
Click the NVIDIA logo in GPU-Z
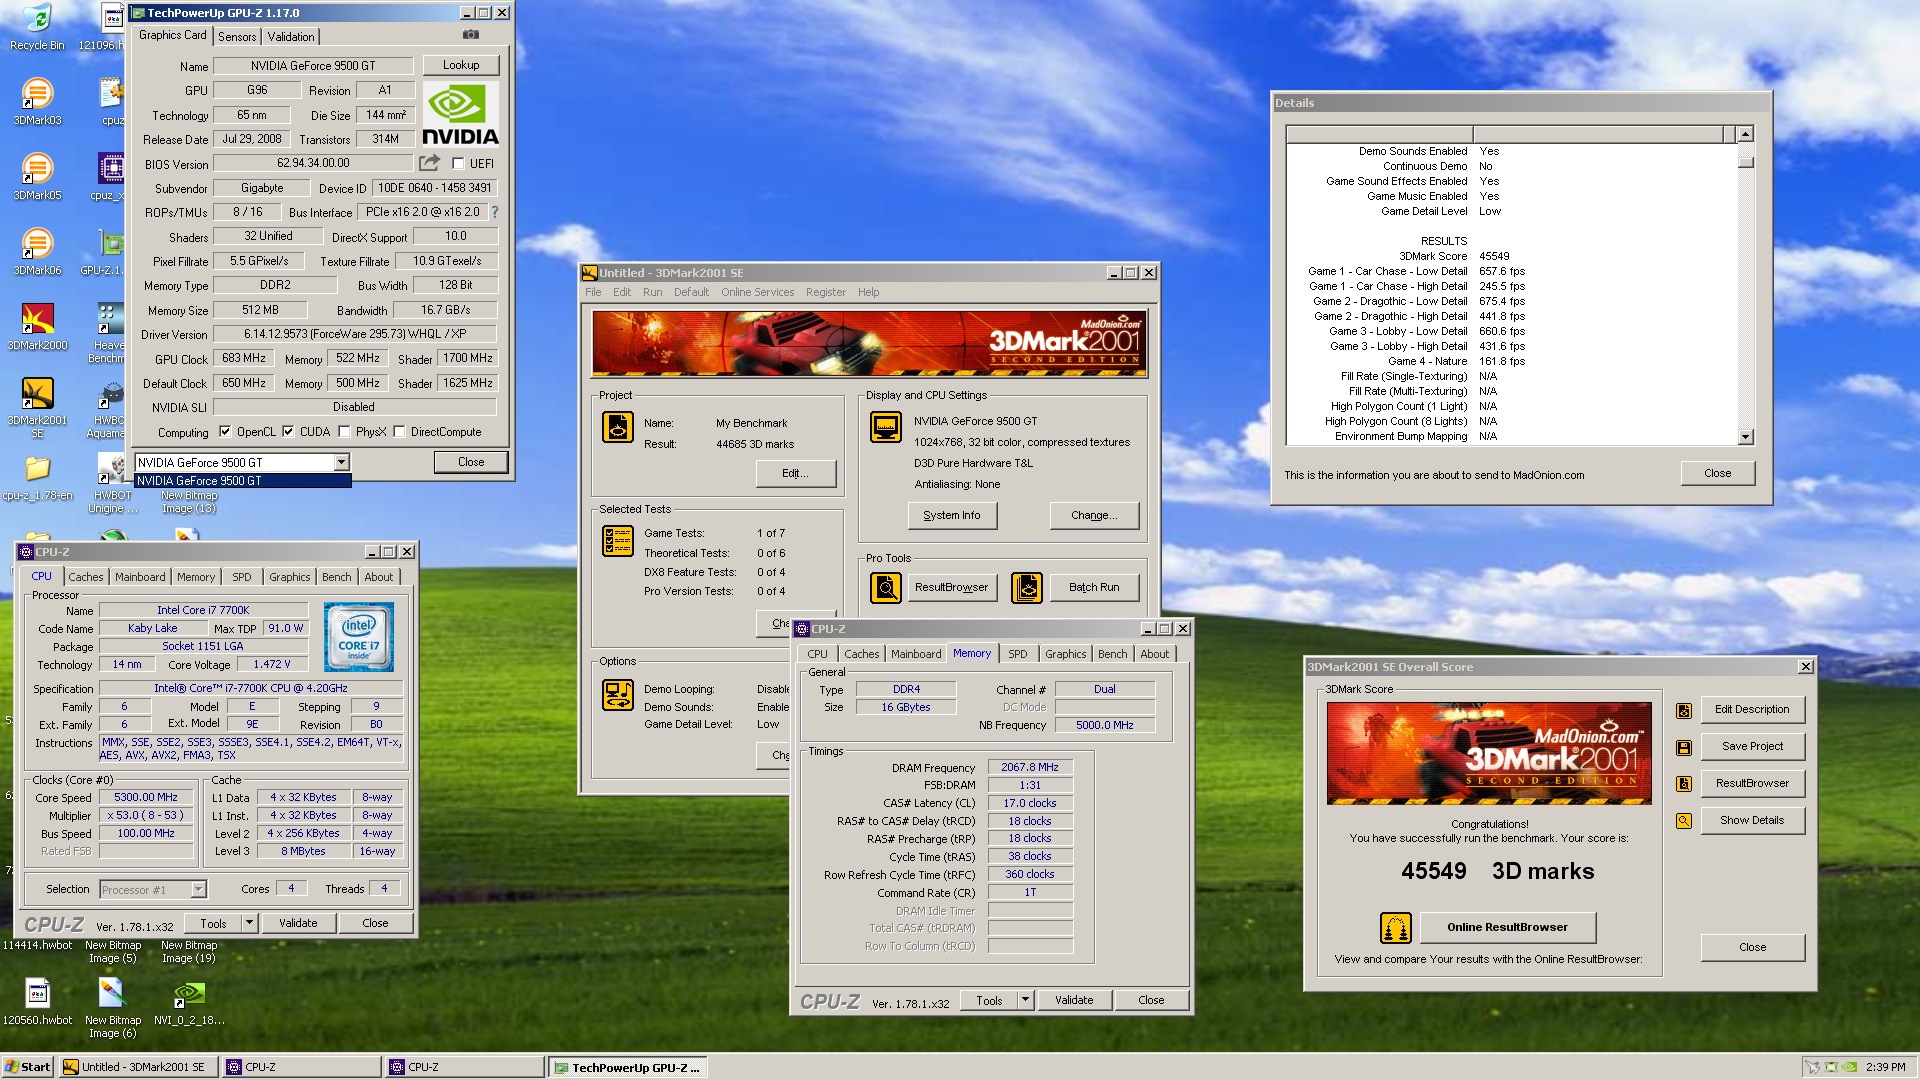coord(460,115)
